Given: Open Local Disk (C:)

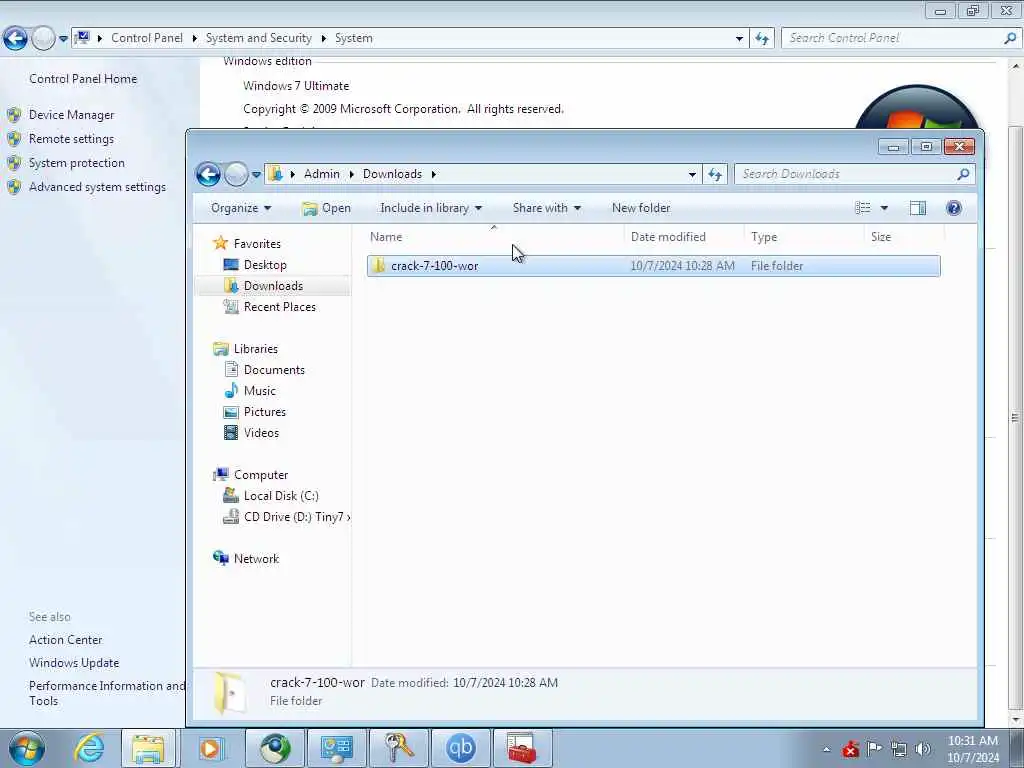Looking at the screenshot, I should [281, 496].
